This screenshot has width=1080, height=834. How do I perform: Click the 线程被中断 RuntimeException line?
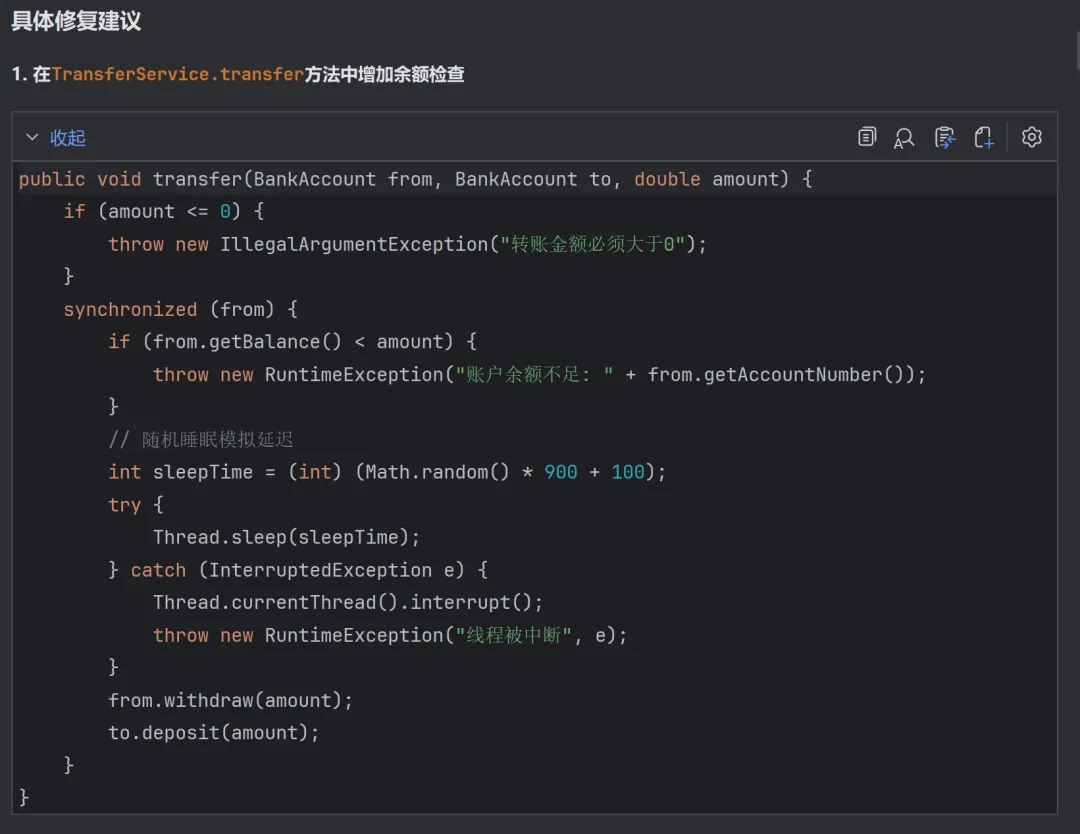390,635
